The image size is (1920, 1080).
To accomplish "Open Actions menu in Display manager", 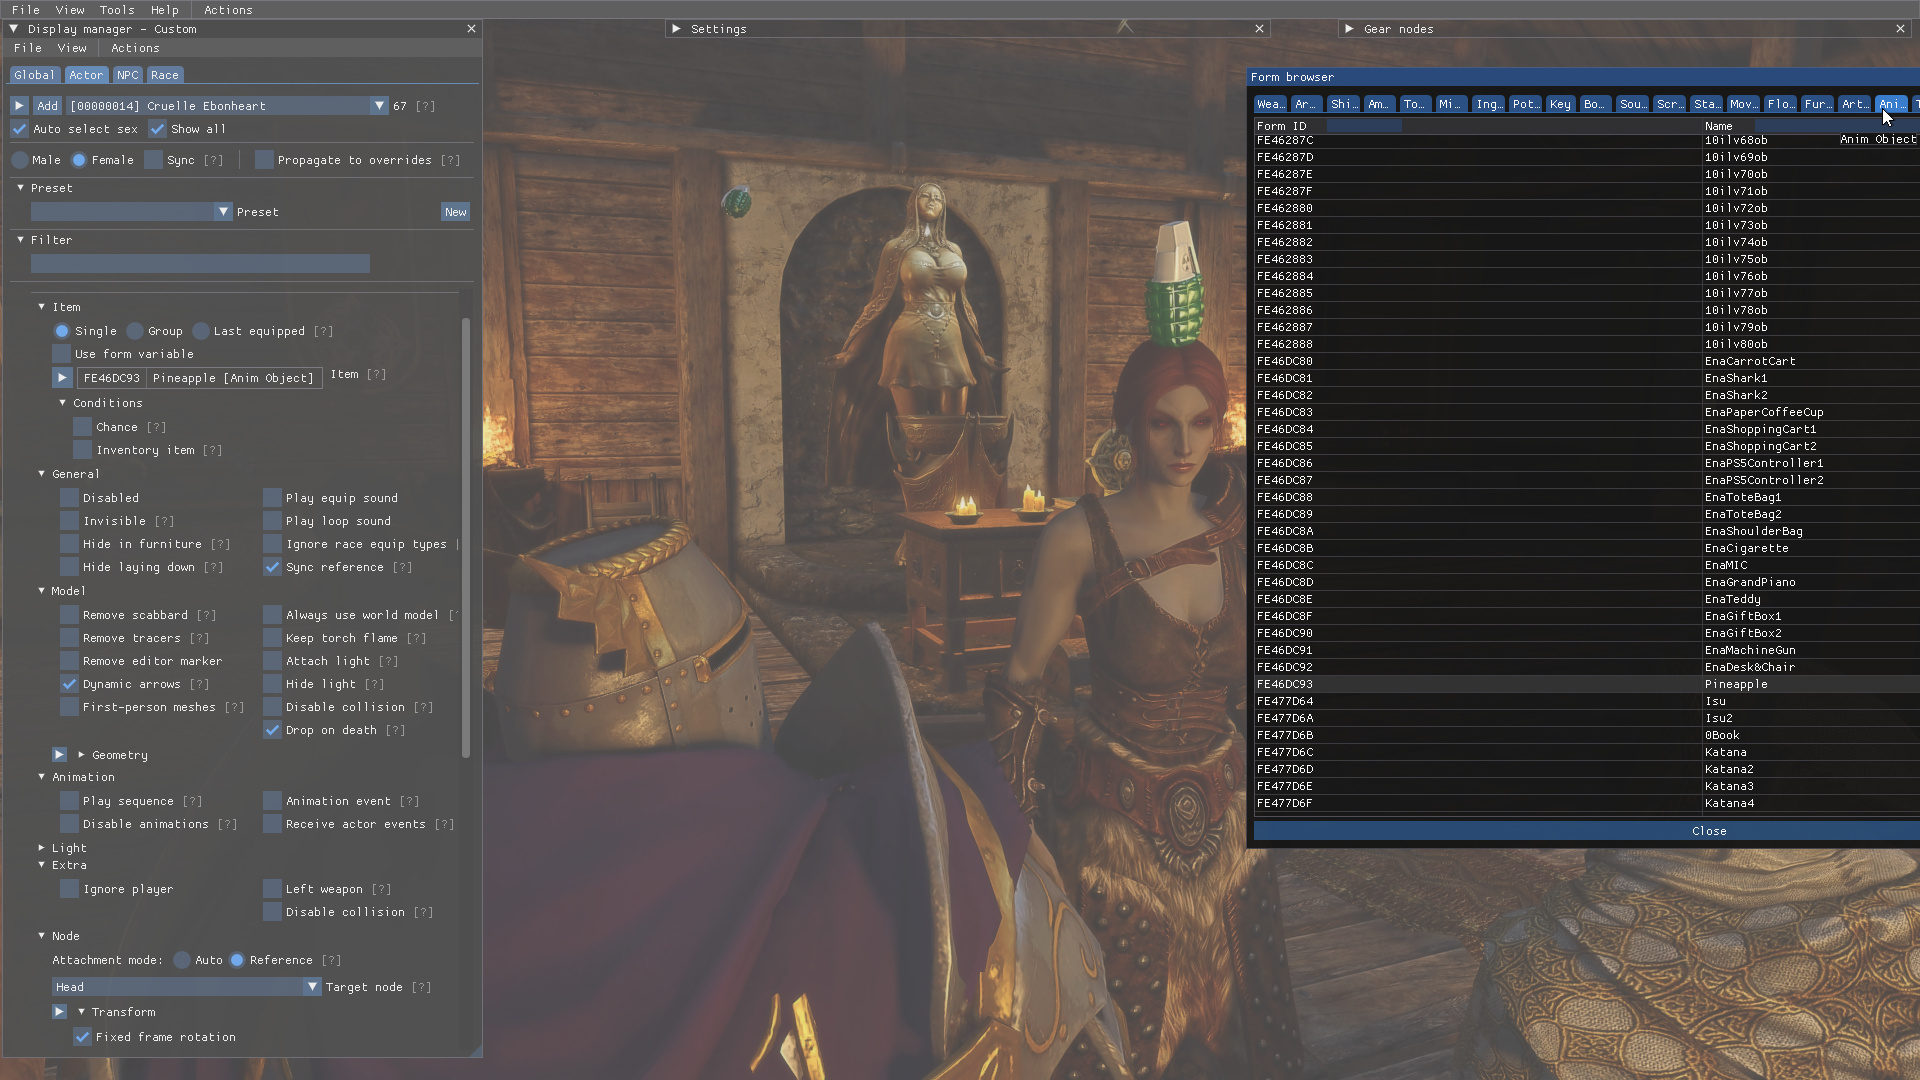I will 135,48.
